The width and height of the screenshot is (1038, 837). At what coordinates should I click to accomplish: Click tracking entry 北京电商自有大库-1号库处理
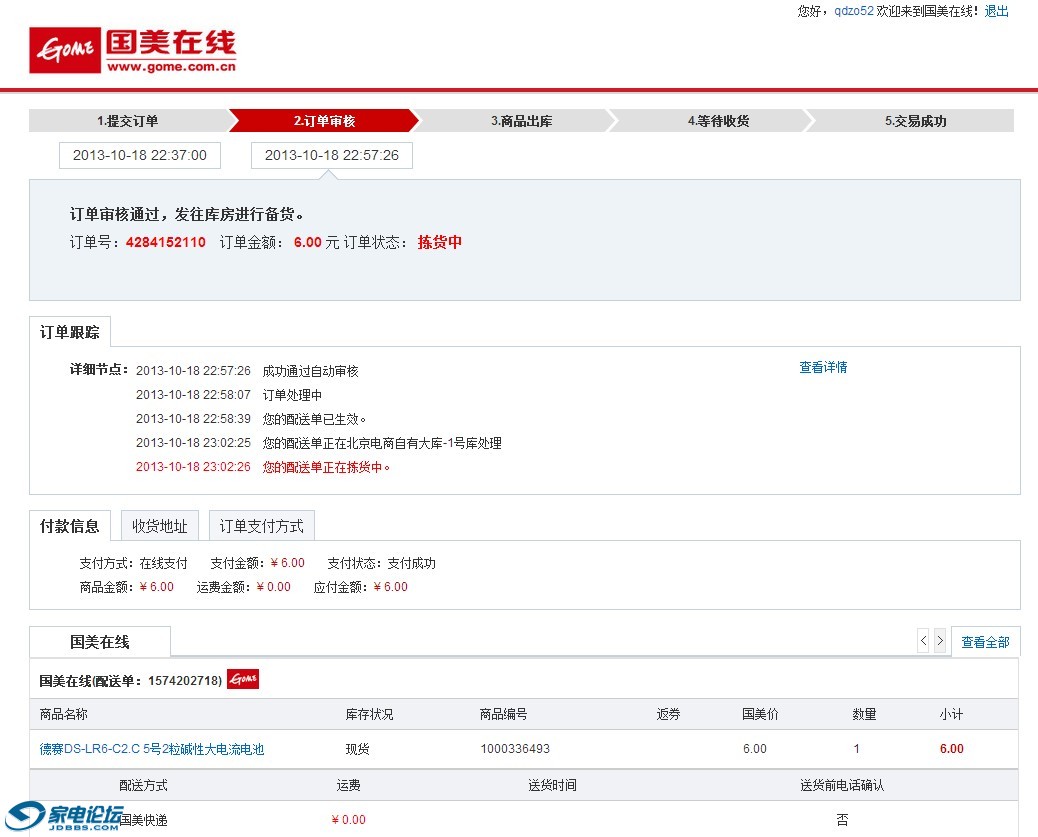tap(382, 443)
